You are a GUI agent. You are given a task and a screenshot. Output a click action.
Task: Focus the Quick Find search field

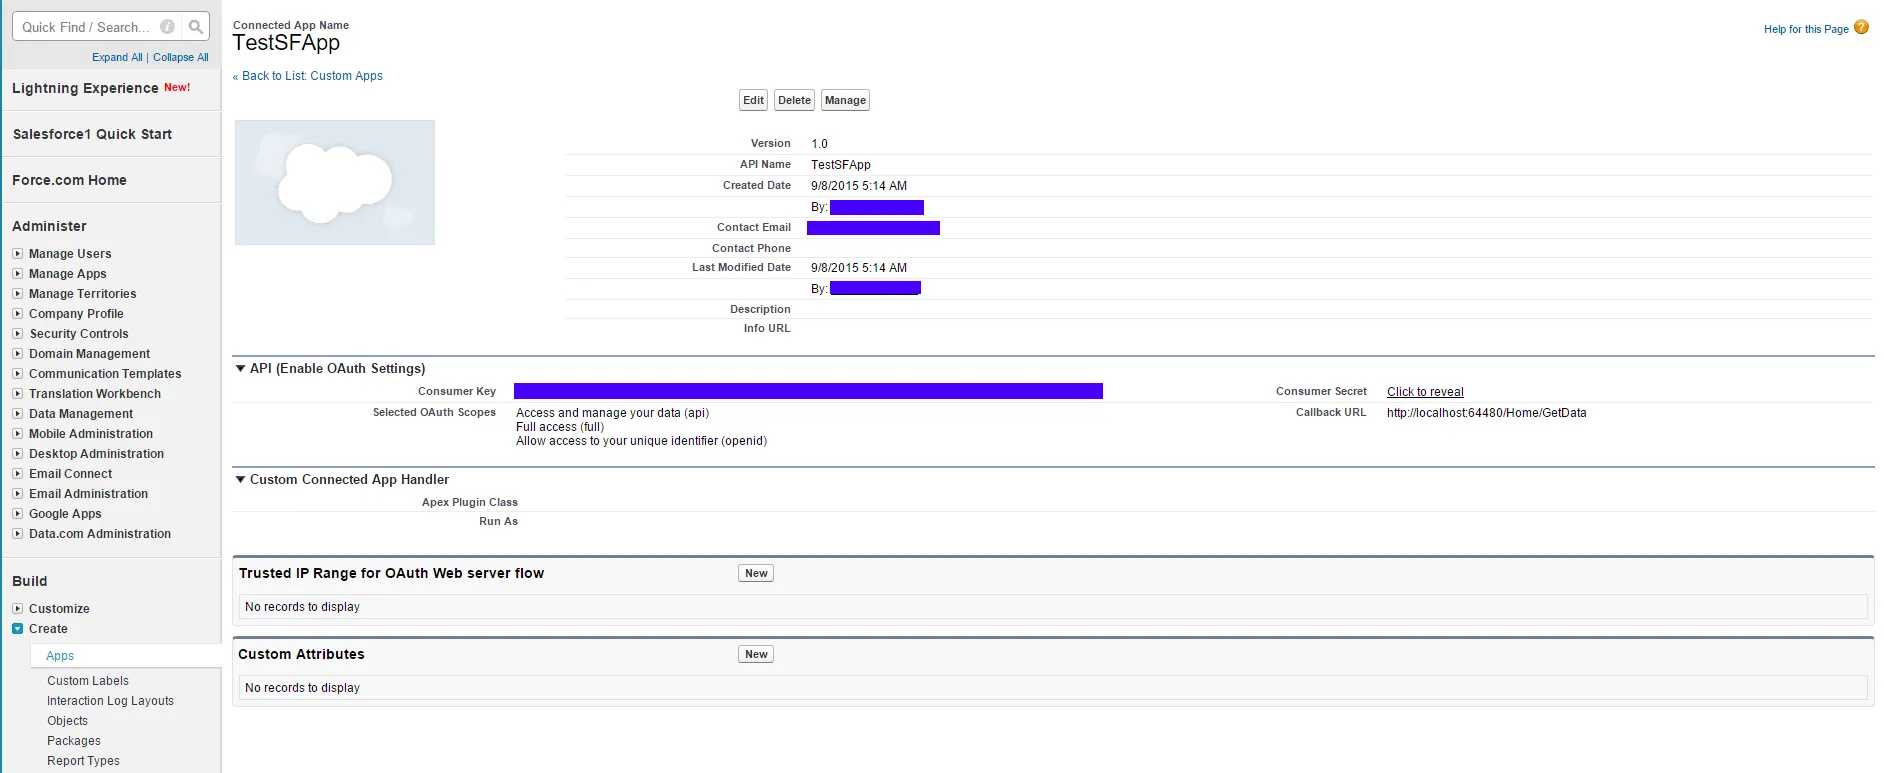tap(85, 27)
